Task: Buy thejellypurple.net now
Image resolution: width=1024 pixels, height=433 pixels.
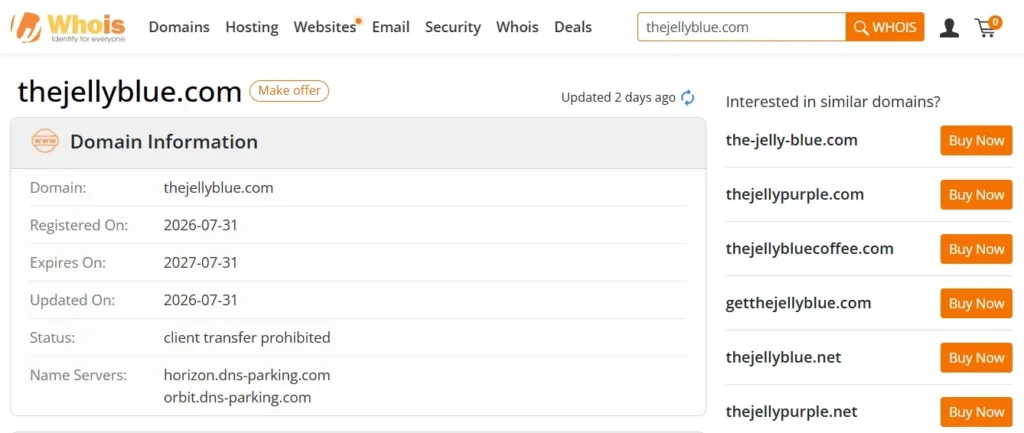Action: tap(976, 411)
